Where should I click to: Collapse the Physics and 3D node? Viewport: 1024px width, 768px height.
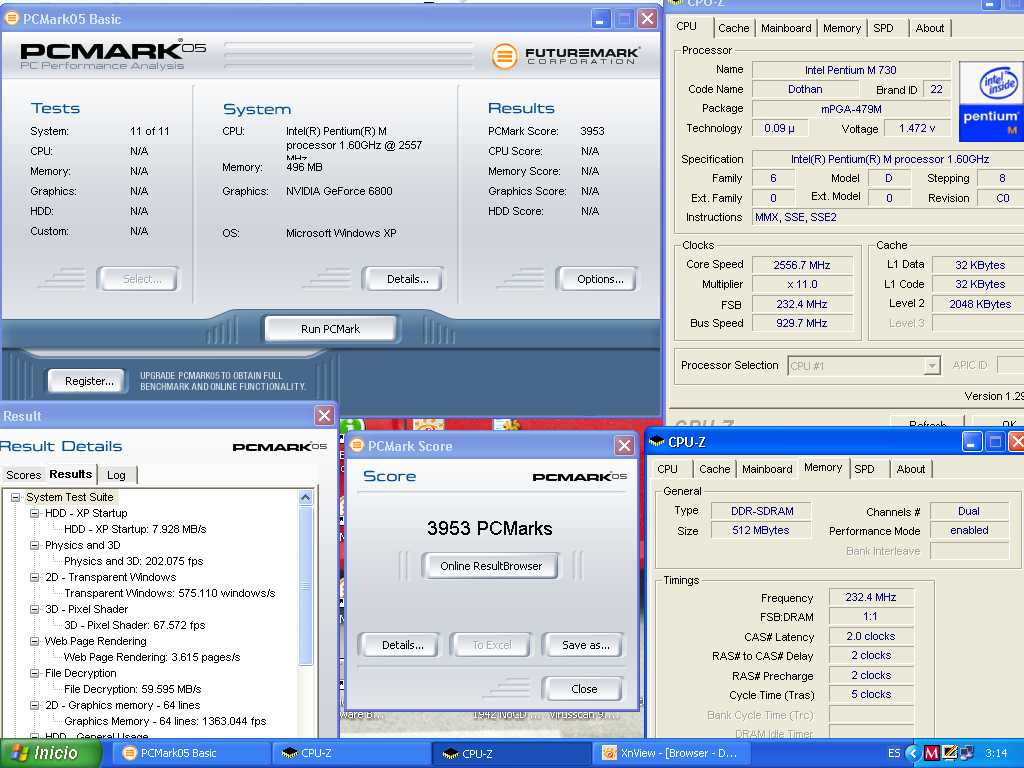(x=35, y=545)
